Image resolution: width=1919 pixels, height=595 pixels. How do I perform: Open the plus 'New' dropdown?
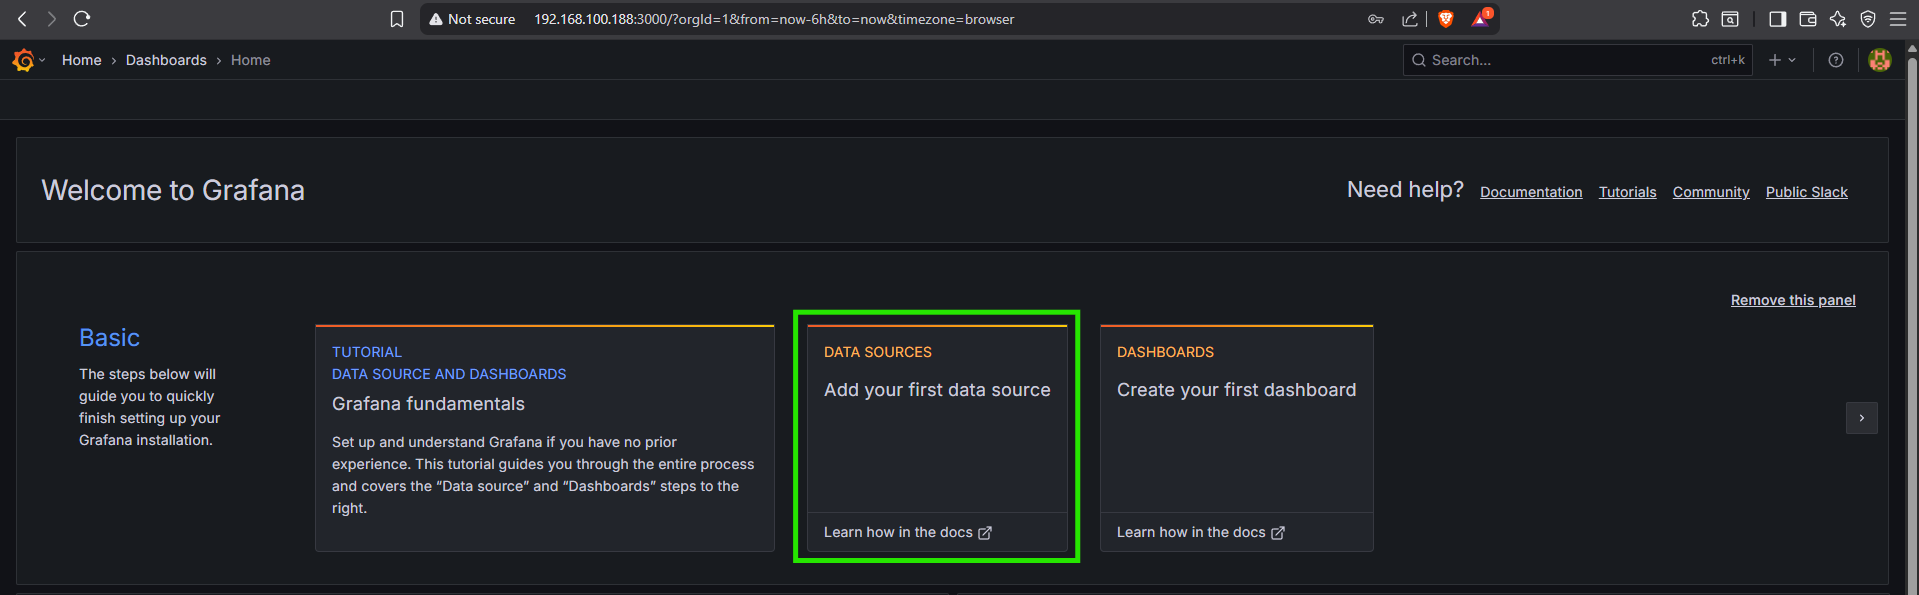tap(1781, 60)
